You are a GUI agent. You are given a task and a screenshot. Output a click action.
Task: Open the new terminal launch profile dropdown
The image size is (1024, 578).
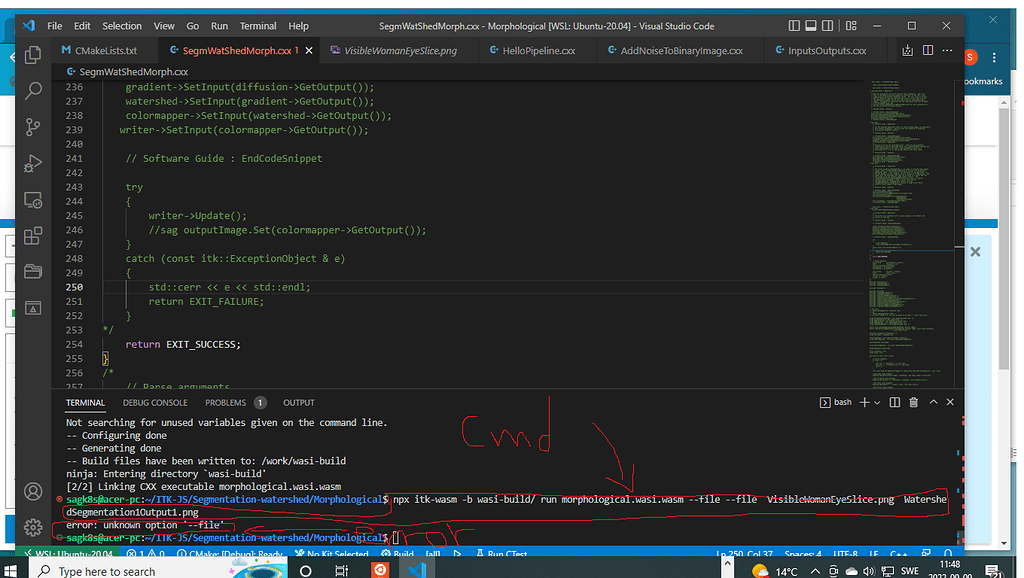point(877,402)
